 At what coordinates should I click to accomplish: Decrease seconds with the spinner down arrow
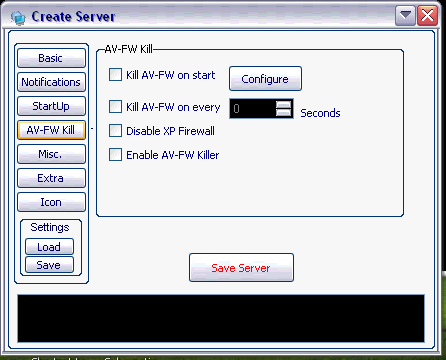(284, 113)
